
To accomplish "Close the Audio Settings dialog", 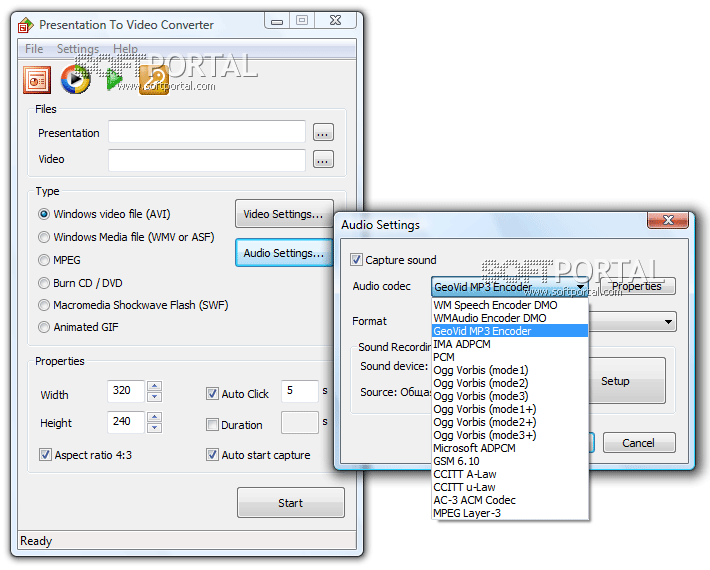I will point(668,220).
